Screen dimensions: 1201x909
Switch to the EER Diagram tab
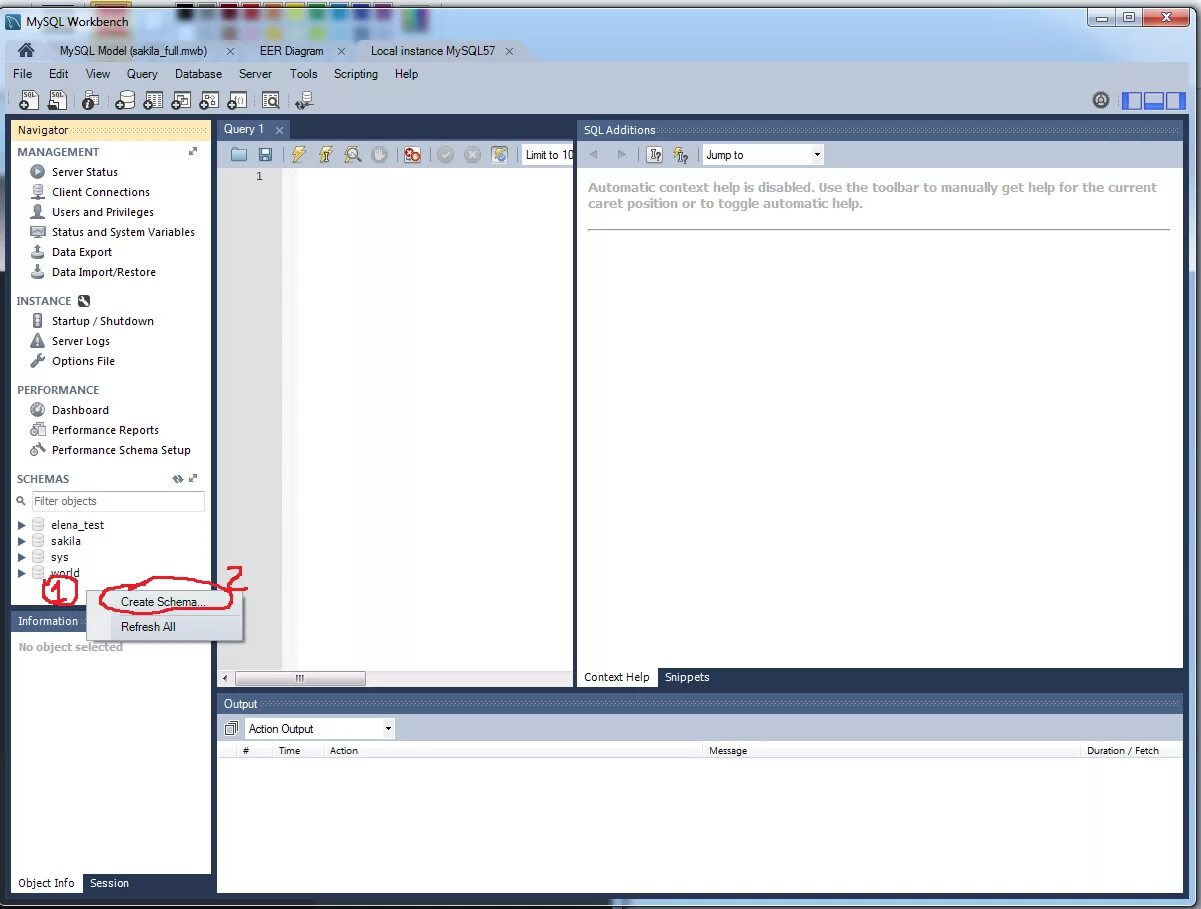[x=292, y=51]
